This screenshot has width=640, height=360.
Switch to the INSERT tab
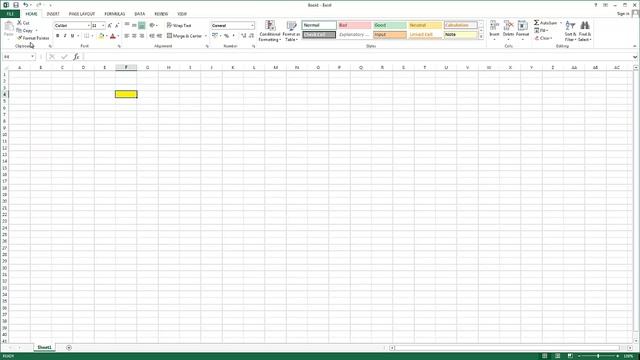(x=53, y=14)
